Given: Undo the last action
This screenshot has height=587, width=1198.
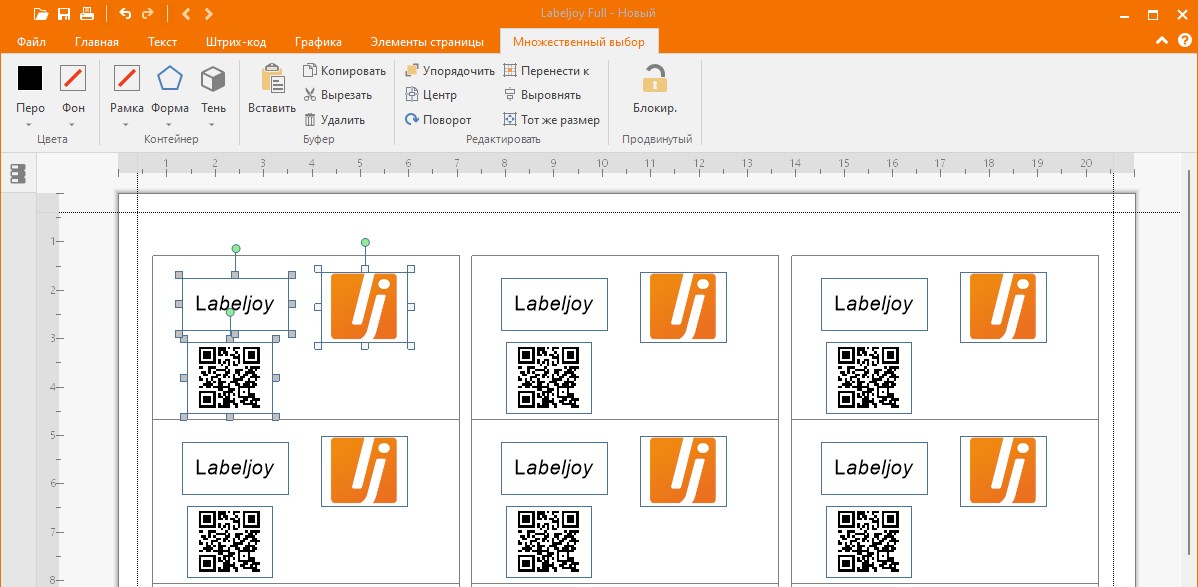Looking at the screenshot, I should click(125, 14).
